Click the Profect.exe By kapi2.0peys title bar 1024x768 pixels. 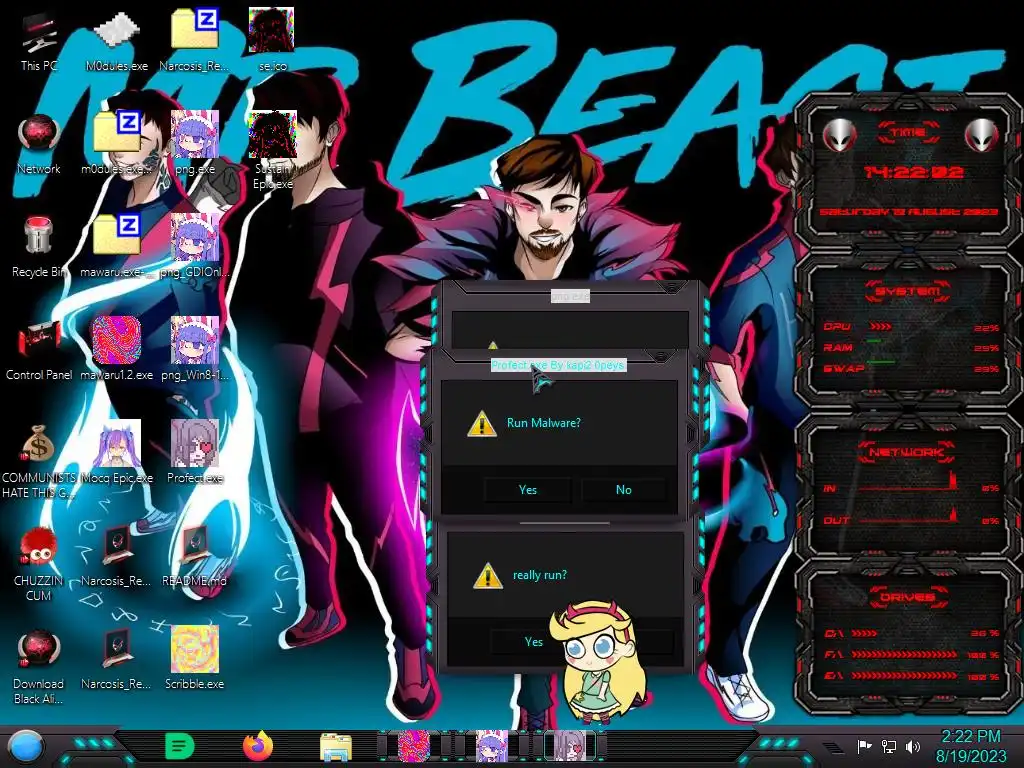click(558, 365)
